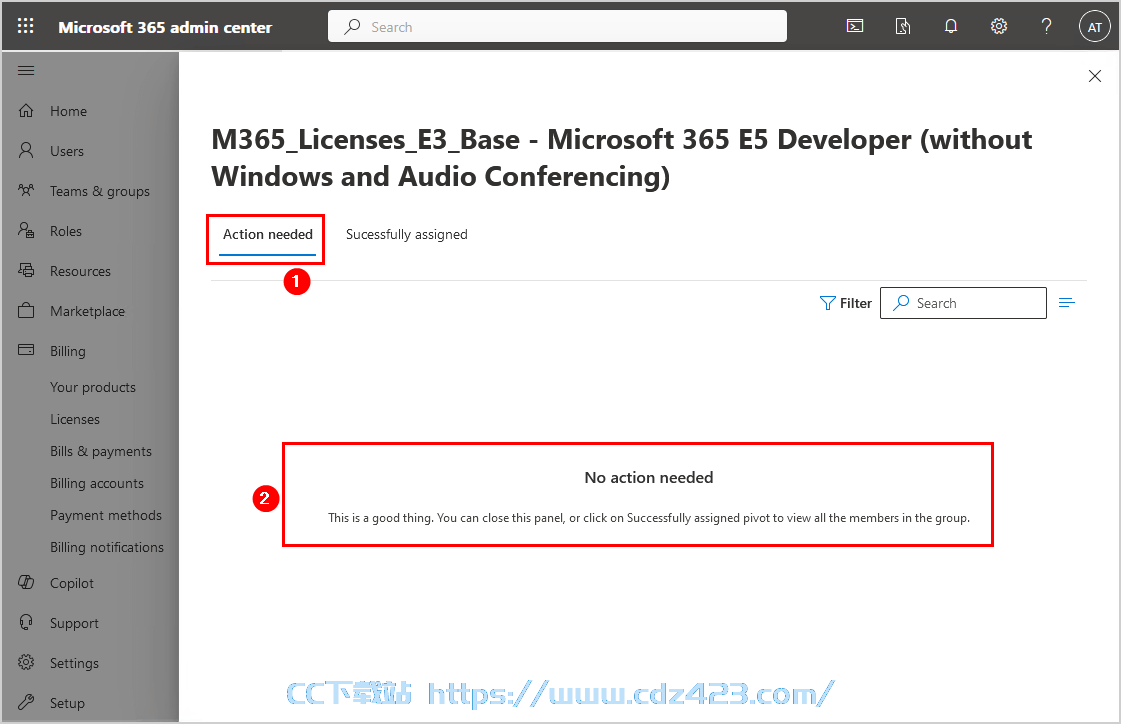Click the top header Search field
Screen dimensions: 1121x724
point(557,26)
